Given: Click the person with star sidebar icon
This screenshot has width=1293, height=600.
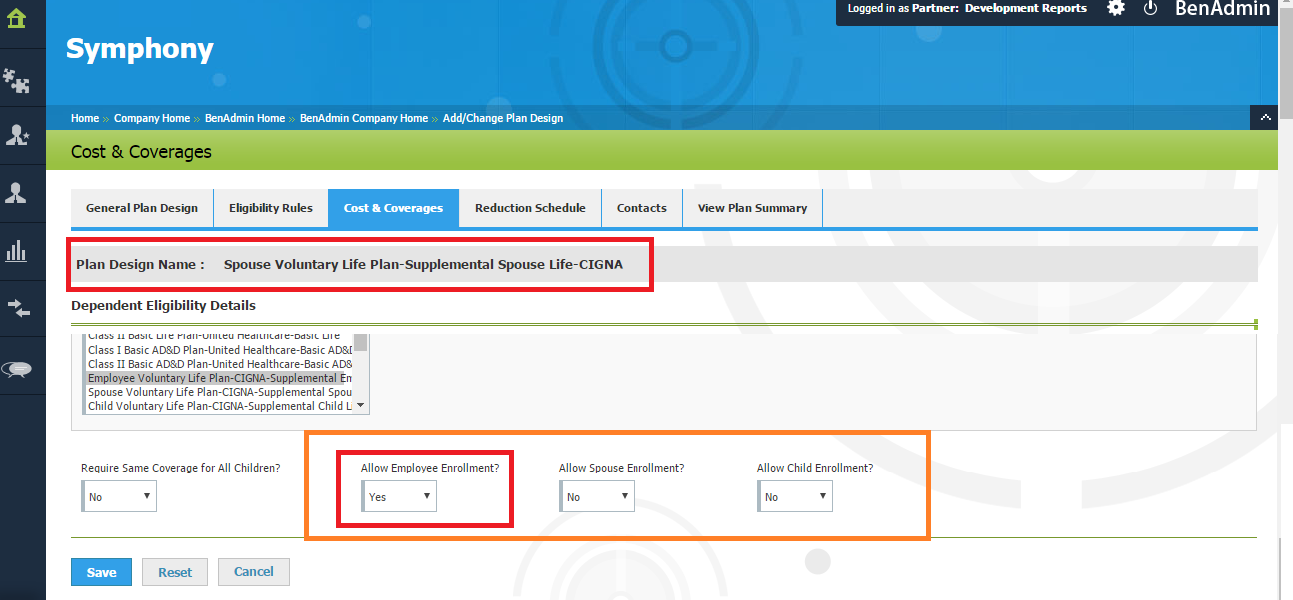Looking at the screenshot, I should [16, 136].
